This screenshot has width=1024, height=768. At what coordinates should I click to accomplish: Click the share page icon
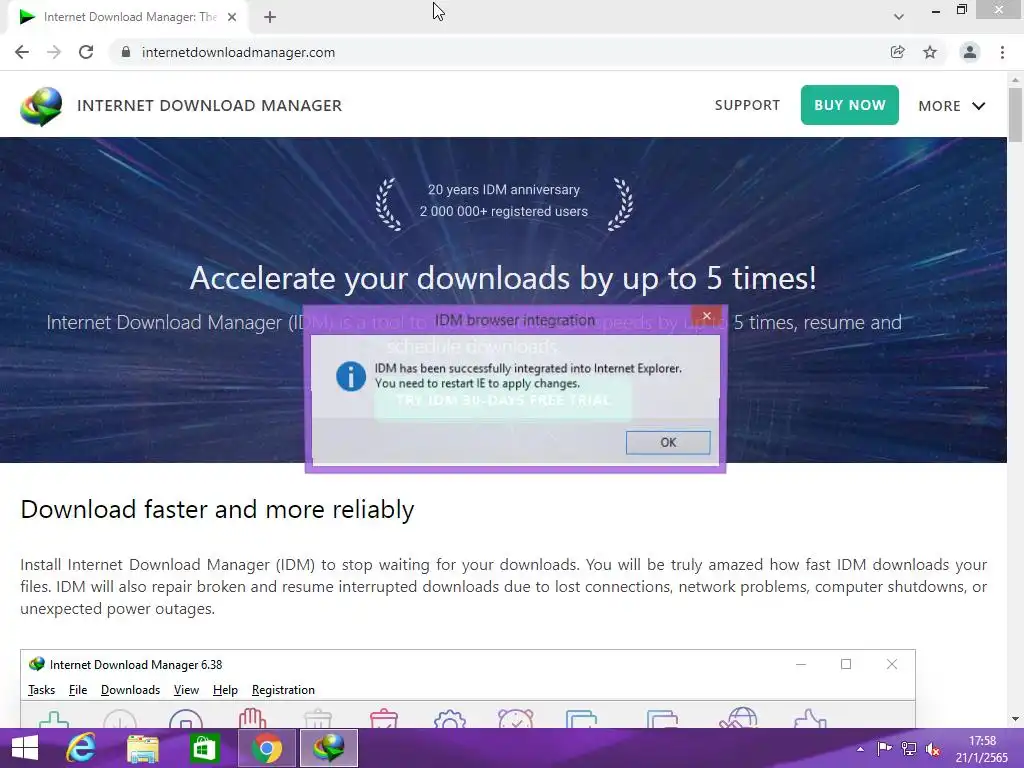point(898,52)
